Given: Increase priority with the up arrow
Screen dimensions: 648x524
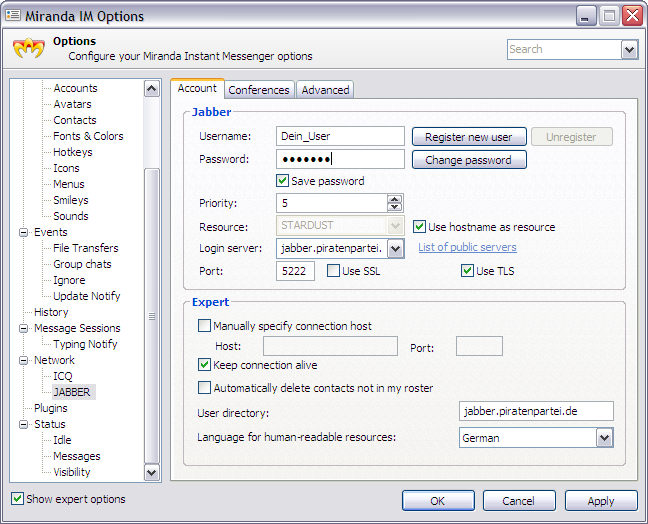Looking at the screenshot, I should [x=395, y=198].
